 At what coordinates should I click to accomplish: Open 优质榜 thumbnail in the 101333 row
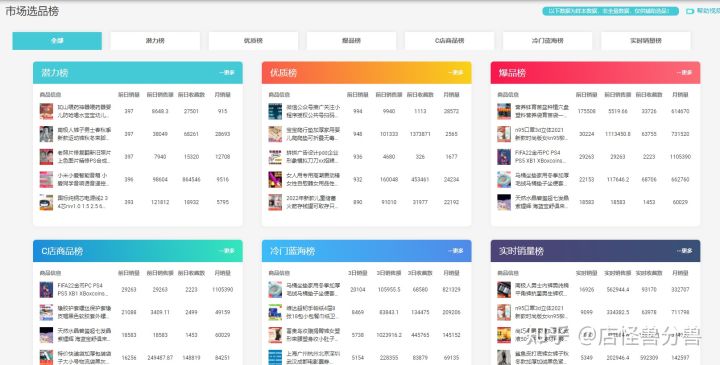click(275, 134)
